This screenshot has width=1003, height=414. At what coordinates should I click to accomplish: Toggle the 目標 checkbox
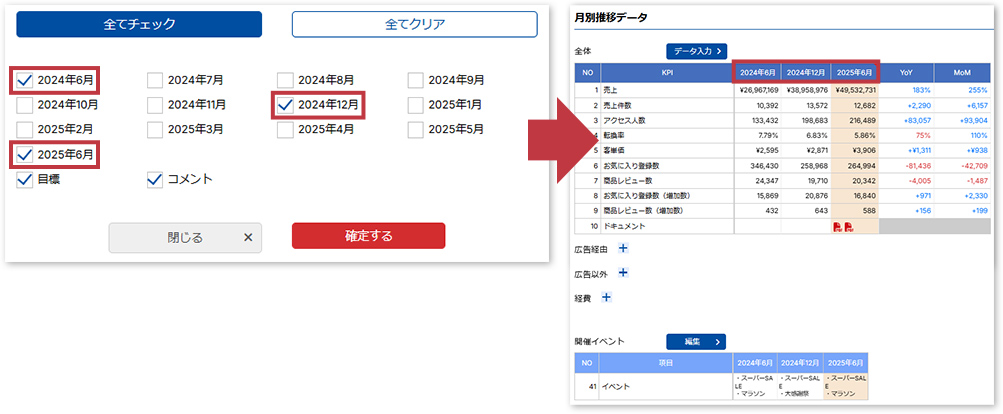tap(25, 180)
